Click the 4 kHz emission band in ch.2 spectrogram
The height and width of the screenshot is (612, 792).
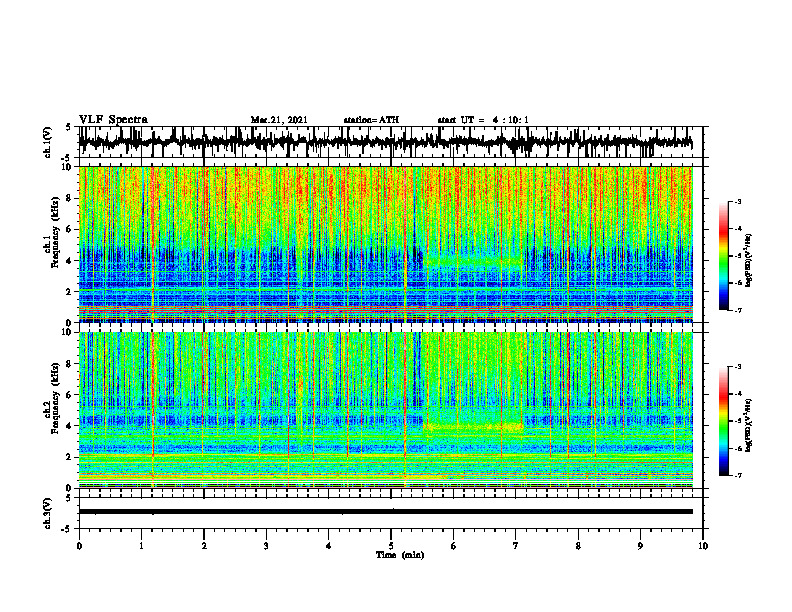[474, 427]
